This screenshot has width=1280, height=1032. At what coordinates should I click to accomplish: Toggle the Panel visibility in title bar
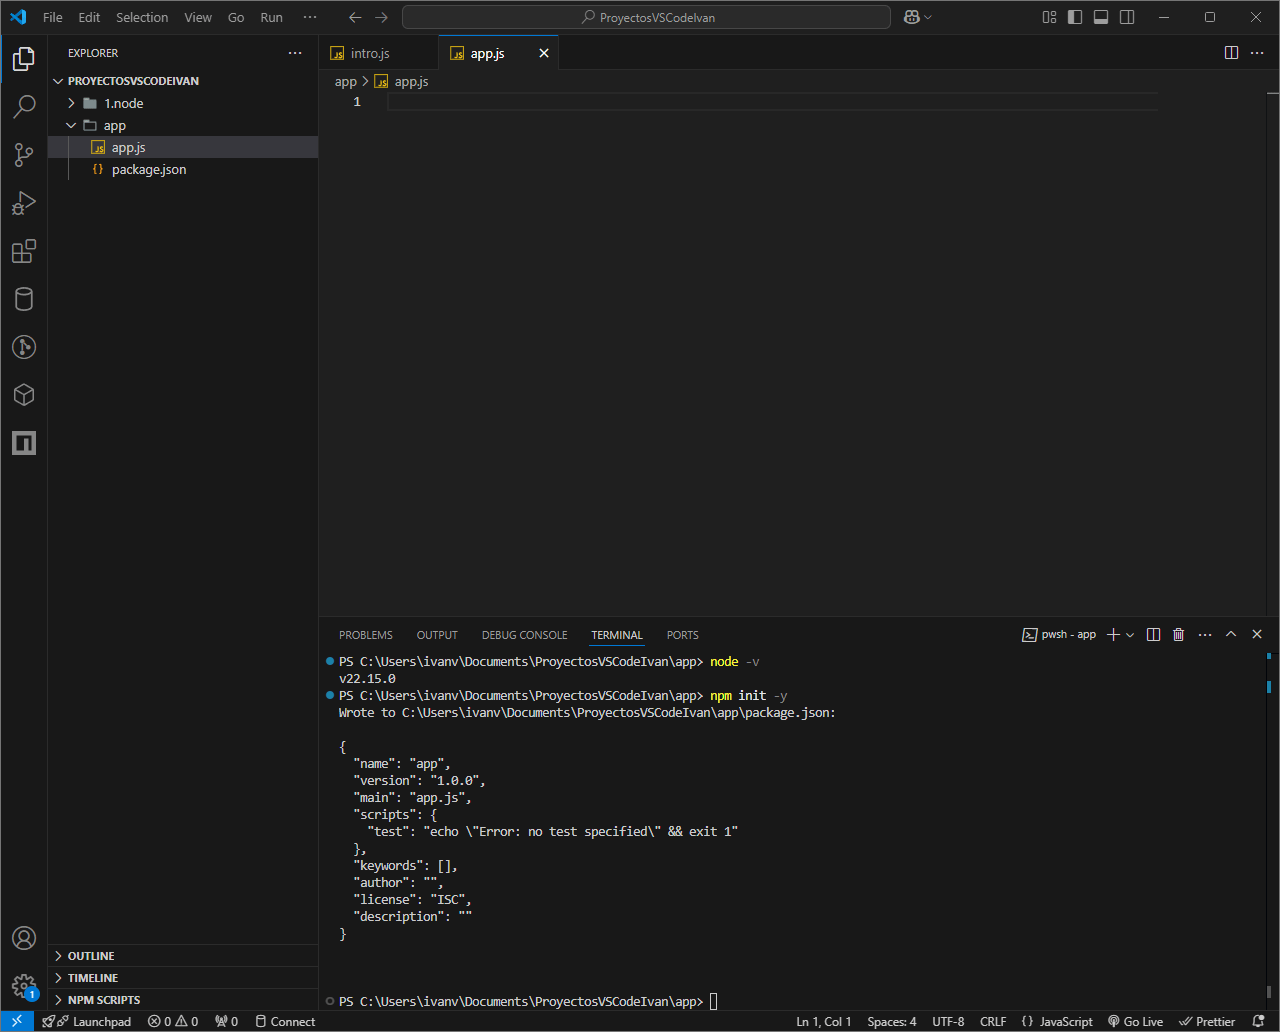(x=1100, y=16)
